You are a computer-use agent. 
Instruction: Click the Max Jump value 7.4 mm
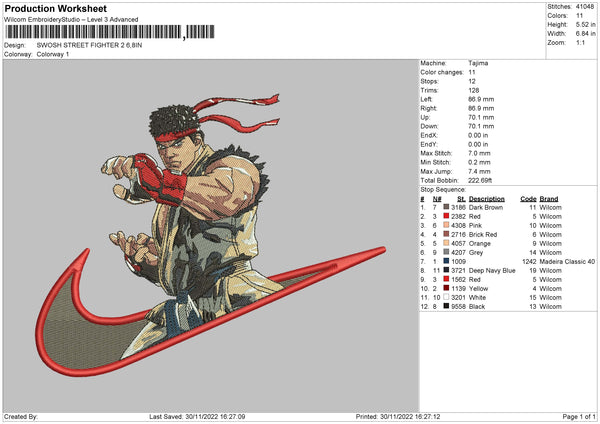479,171
